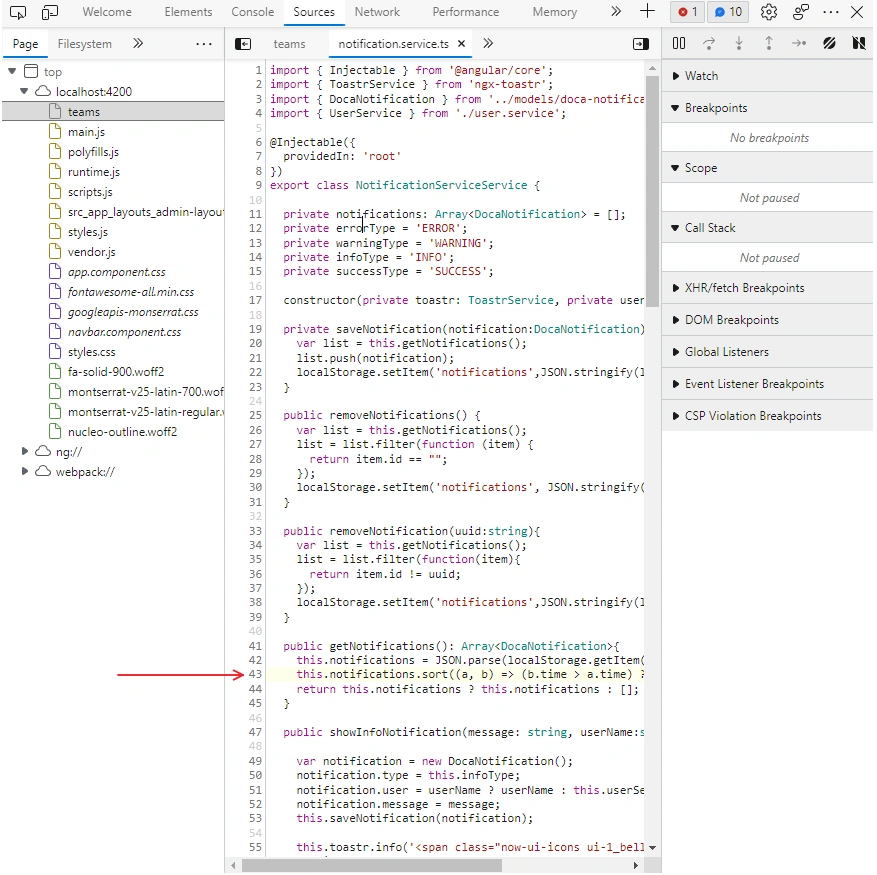Select the teams file in tree

[x=114, y=111]
